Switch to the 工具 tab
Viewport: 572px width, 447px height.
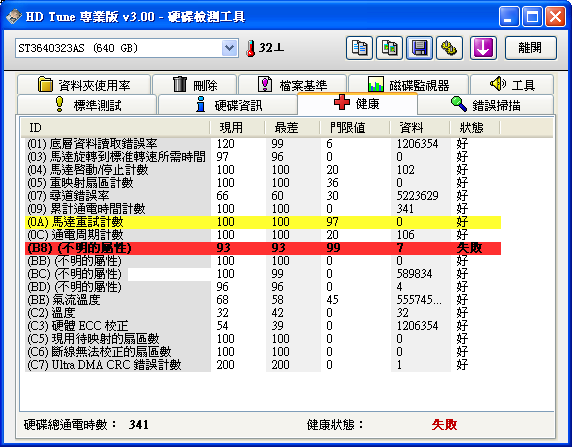click(512, 85)
